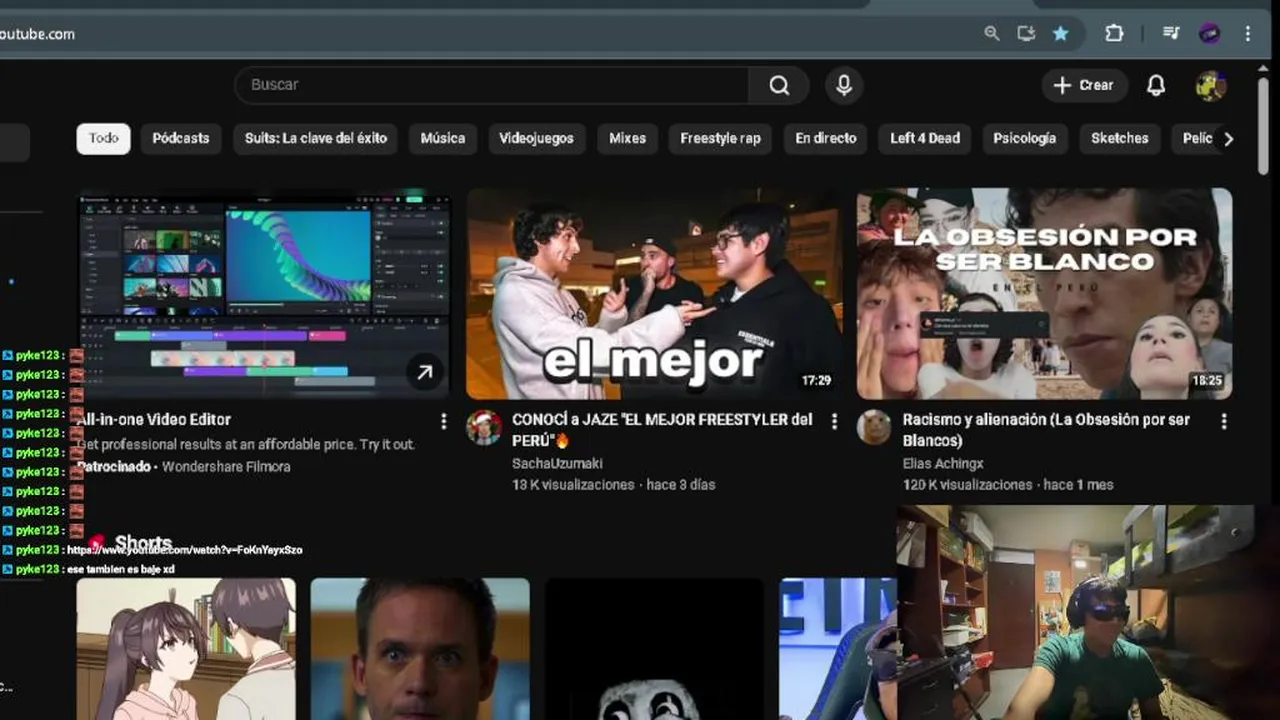Select the Música chip

[x=443, y=138]
